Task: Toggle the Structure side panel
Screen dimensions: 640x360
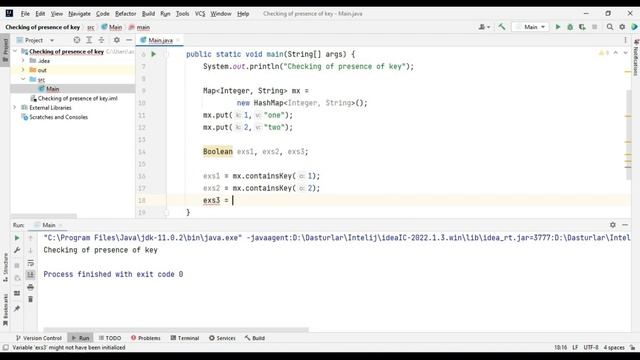Action: point(5,267)
